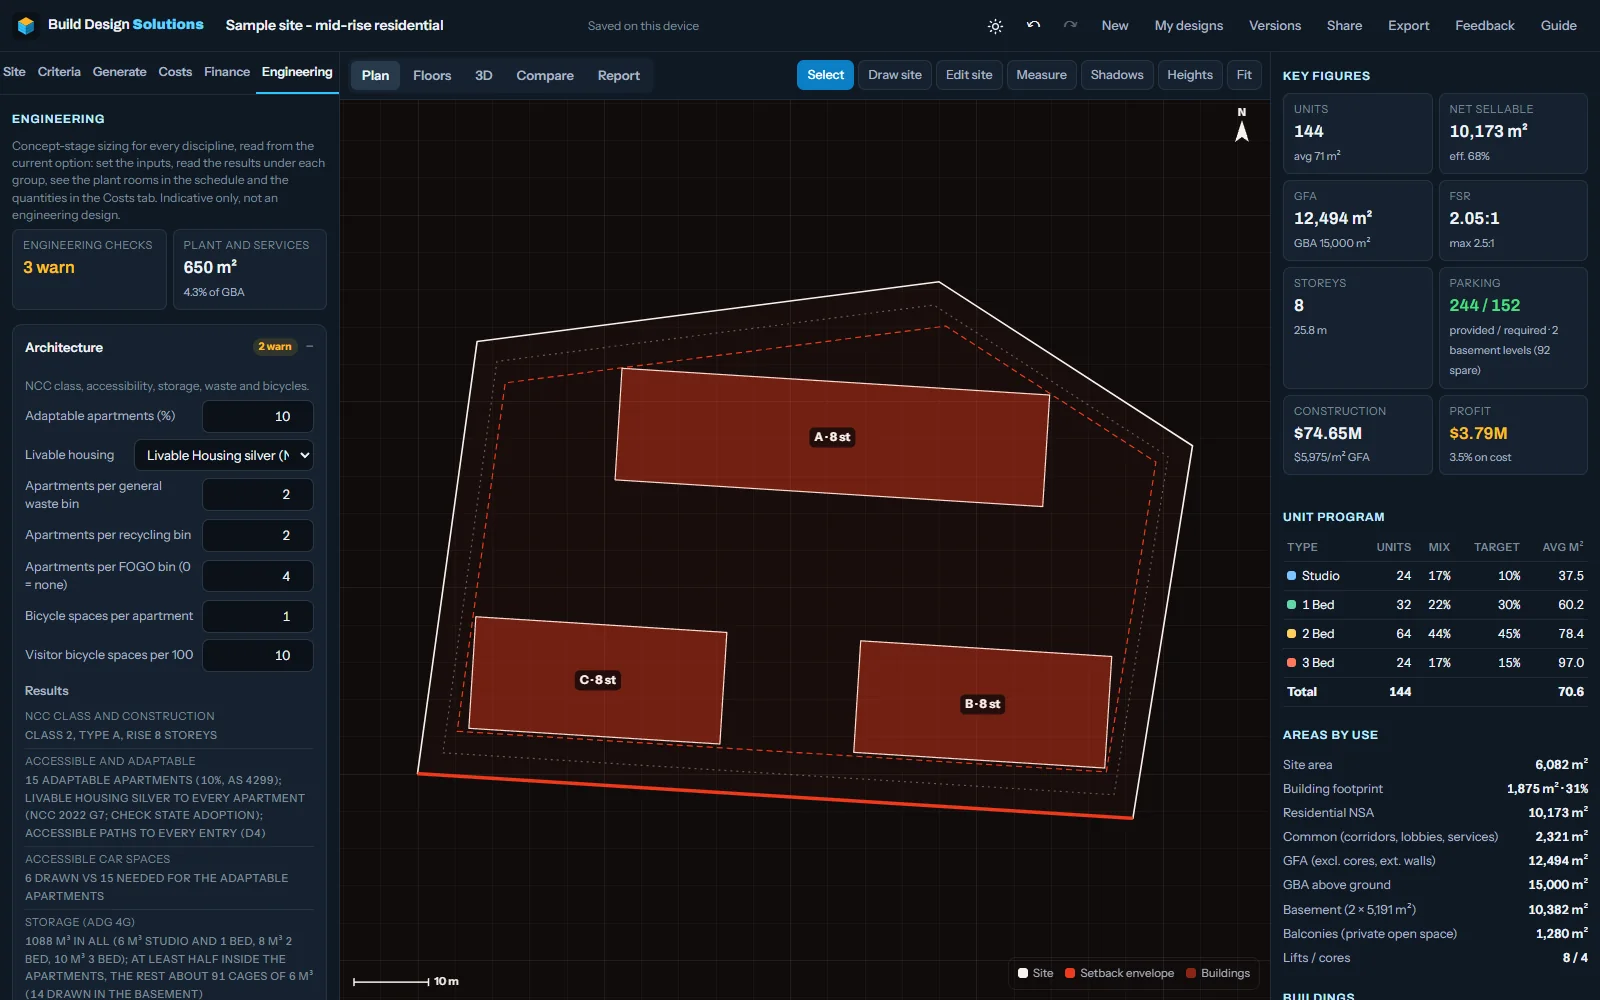Click the Plant and services card
This screenshot has width=1600, height=1000.
click(250, 270)
